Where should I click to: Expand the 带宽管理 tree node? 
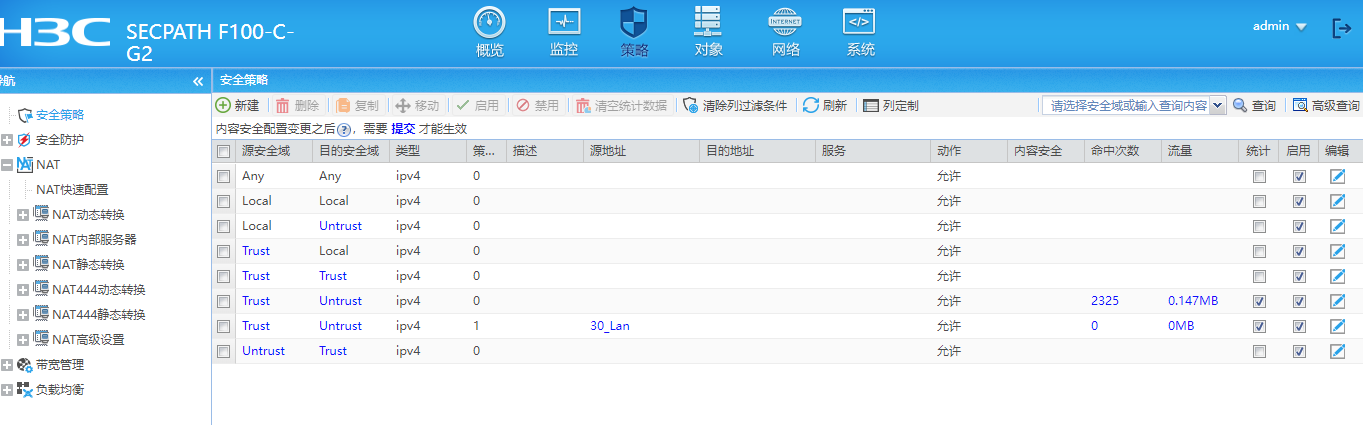pyautogui.click(x=7, y=365)
